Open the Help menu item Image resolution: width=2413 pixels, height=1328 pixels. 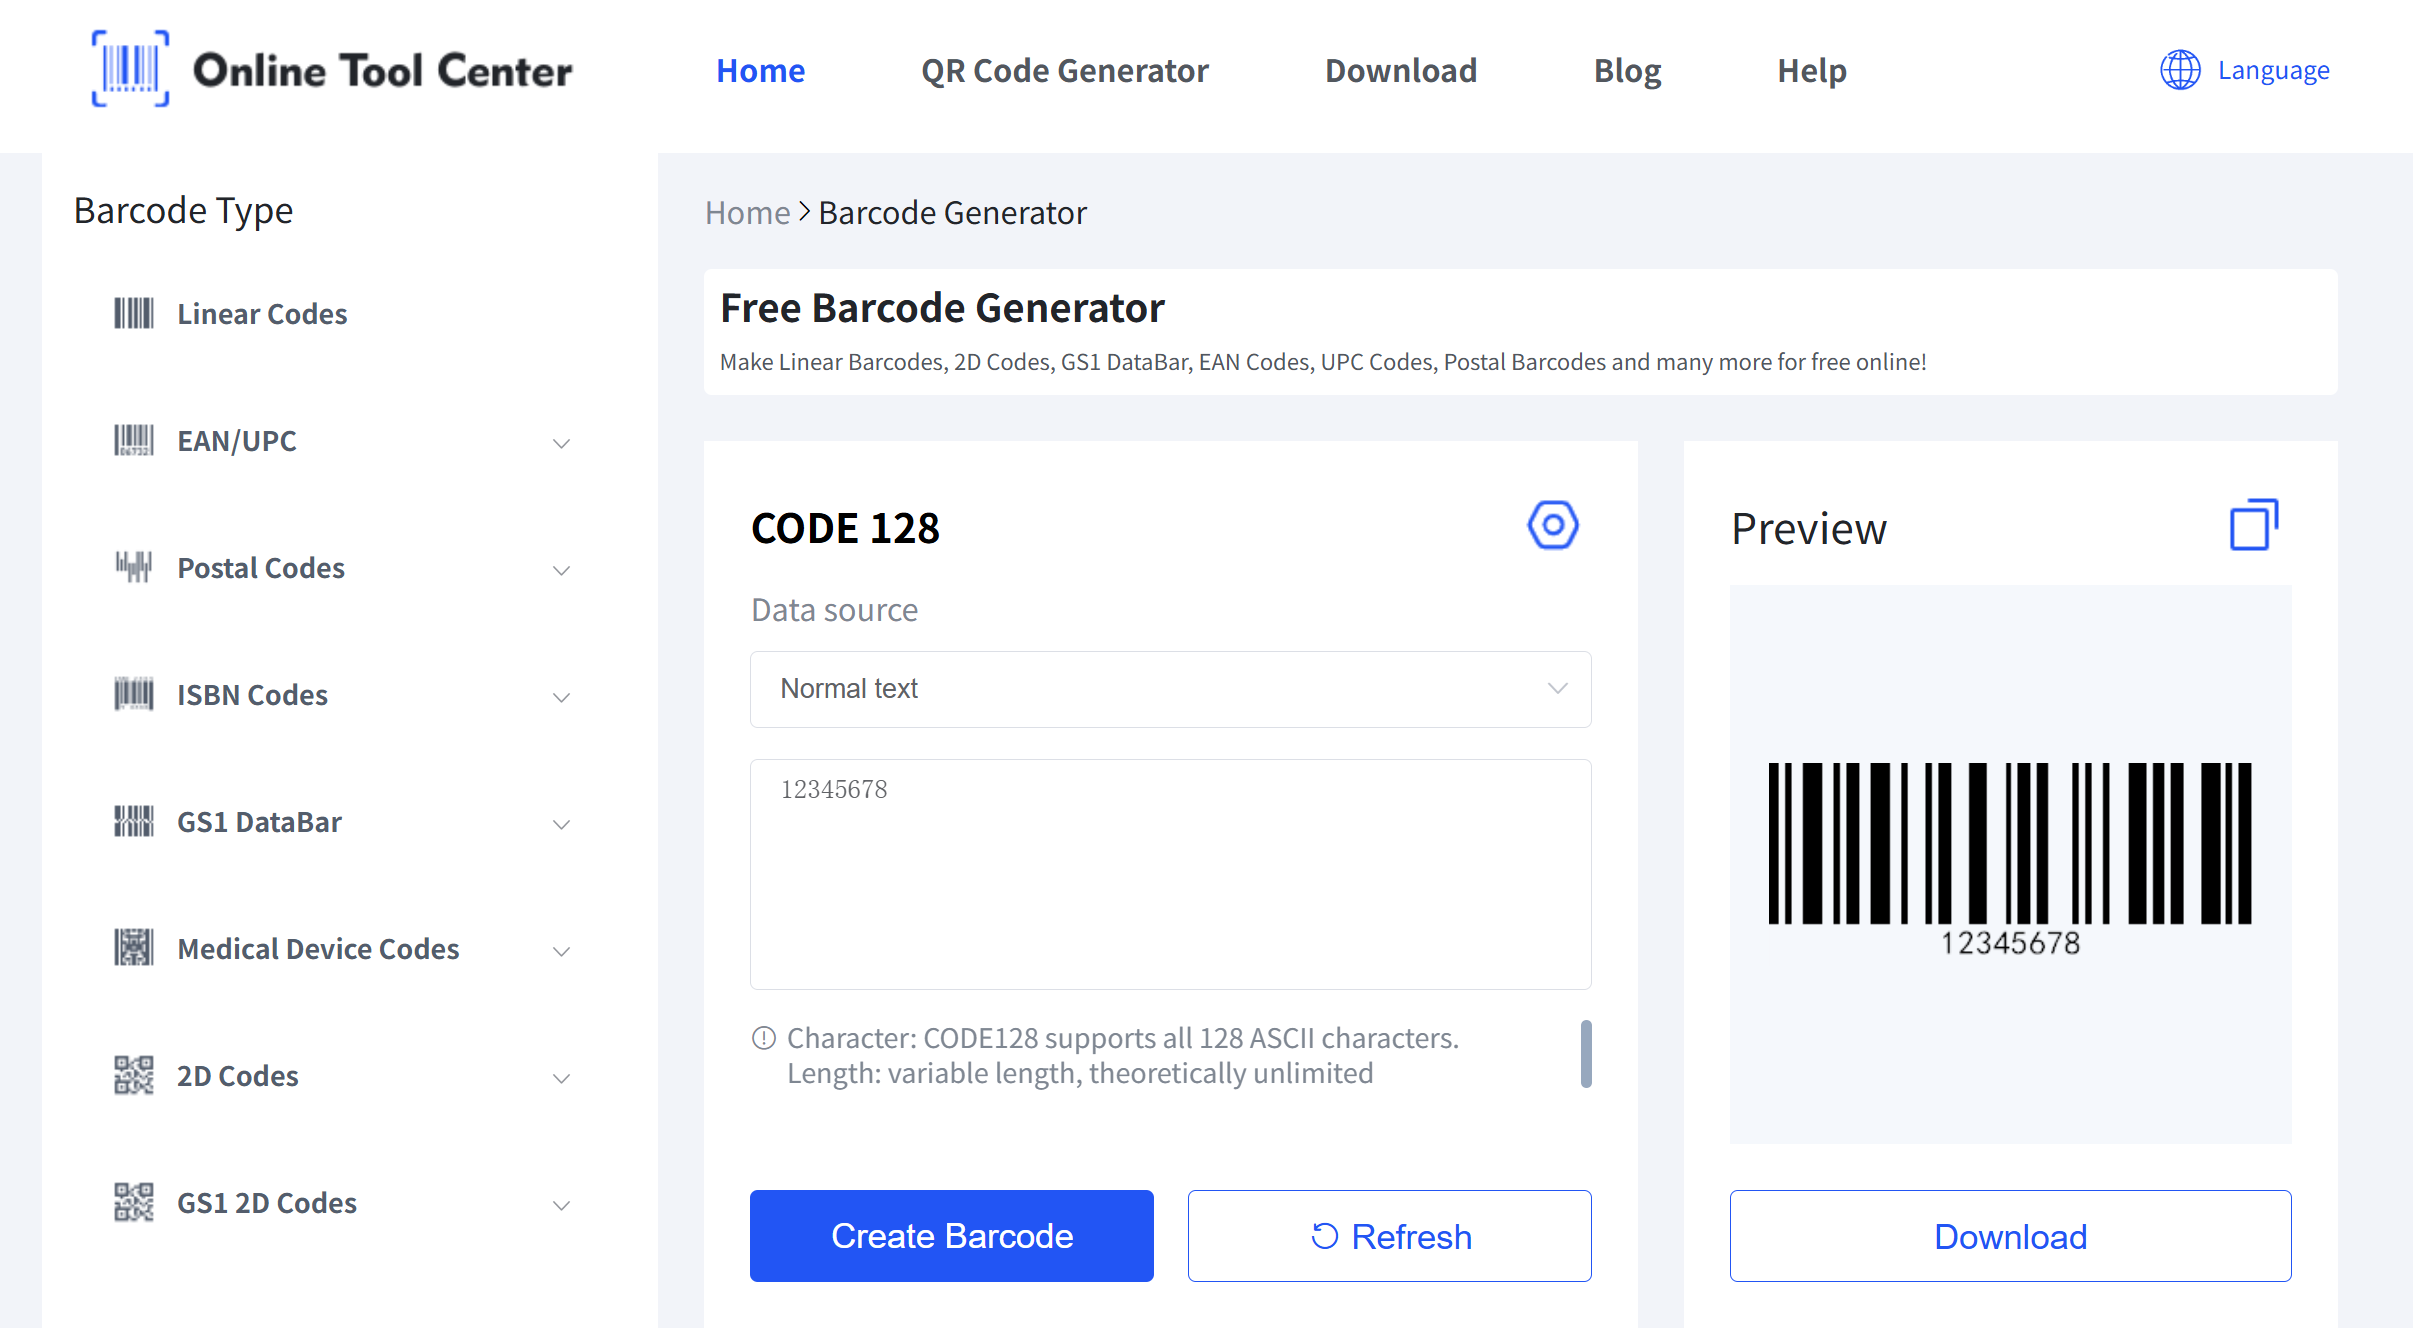coord(1811,71)
